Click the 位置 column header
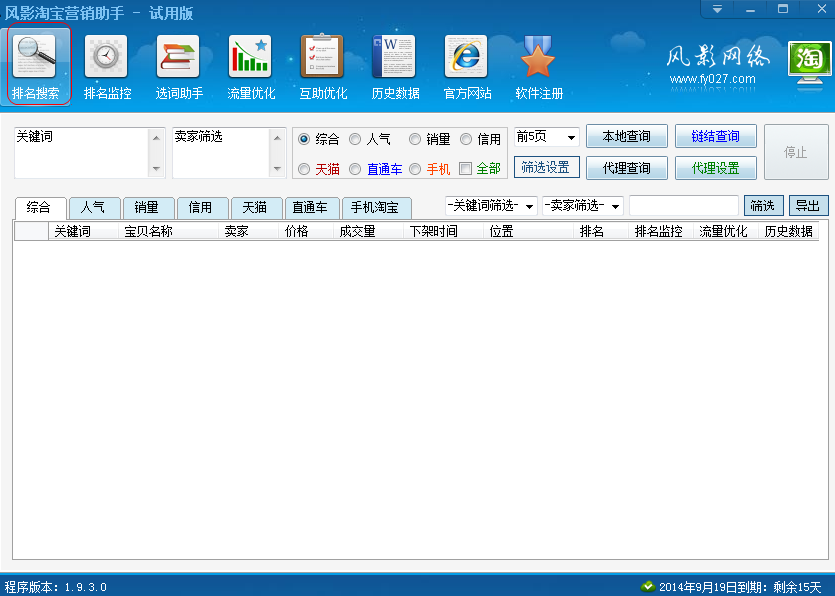Image resolution: width=835 pixels, height=596 pixels. click(529, 231)
